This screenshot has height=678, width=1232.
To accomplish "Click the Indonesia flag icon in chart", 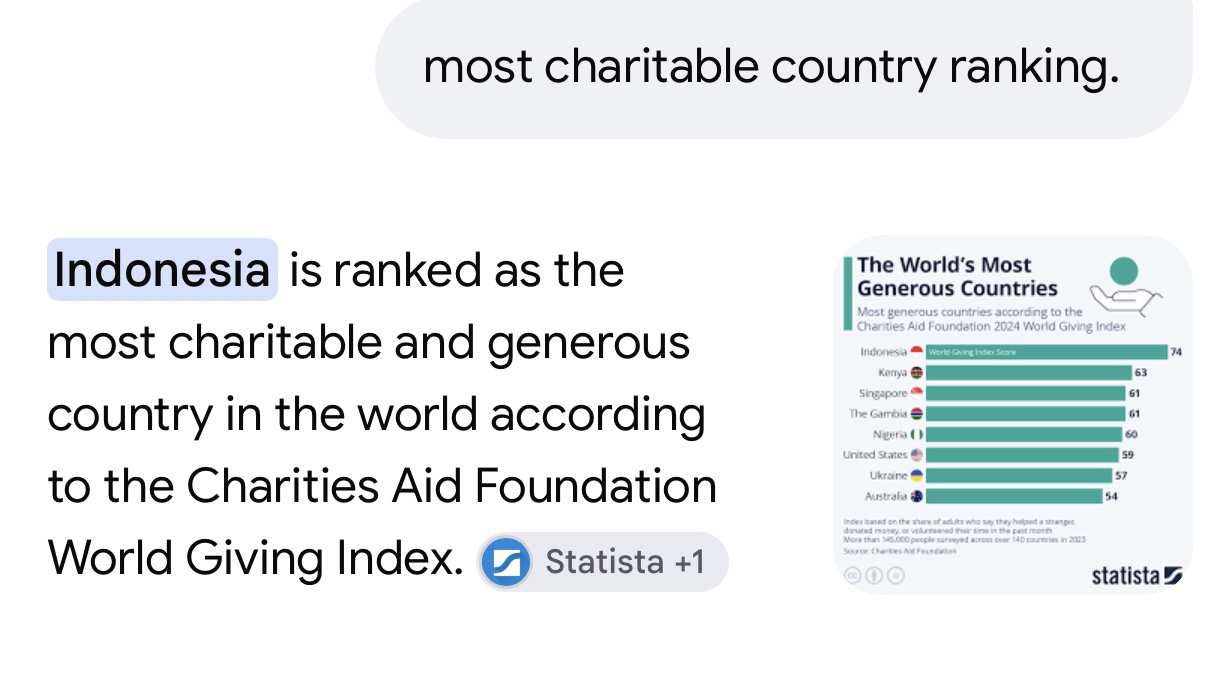I will [x=917, y=352].
